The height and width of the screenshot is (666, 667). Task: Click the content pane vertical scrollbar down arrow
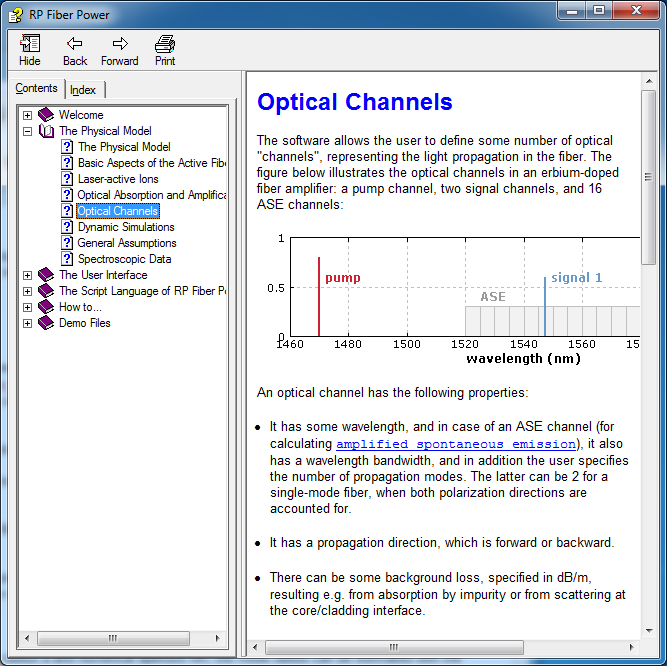[x=648, y=630]
